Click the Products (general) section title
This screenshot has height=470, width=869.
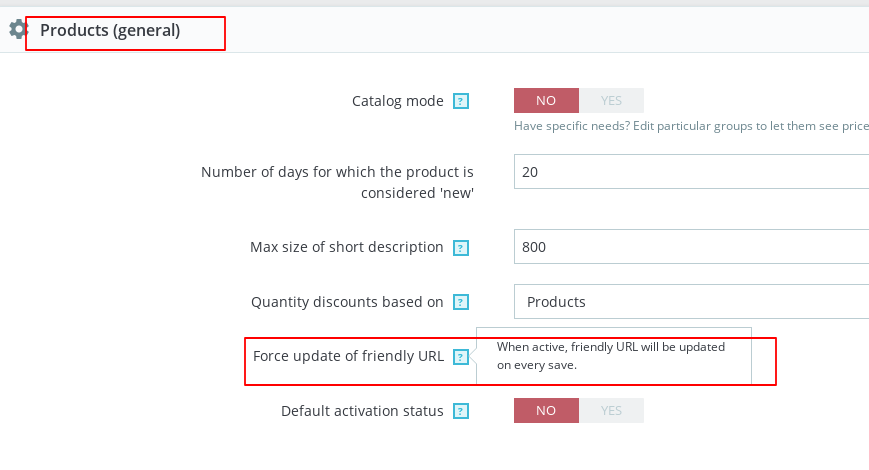click(x=110, y=30)
